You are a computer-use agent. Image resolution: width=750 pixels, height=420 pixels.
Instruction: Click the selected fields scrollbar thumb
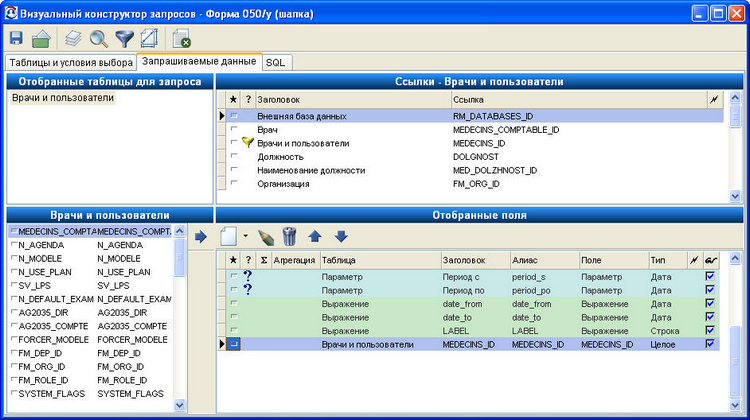pyautogui.click(x=735, y=361)
